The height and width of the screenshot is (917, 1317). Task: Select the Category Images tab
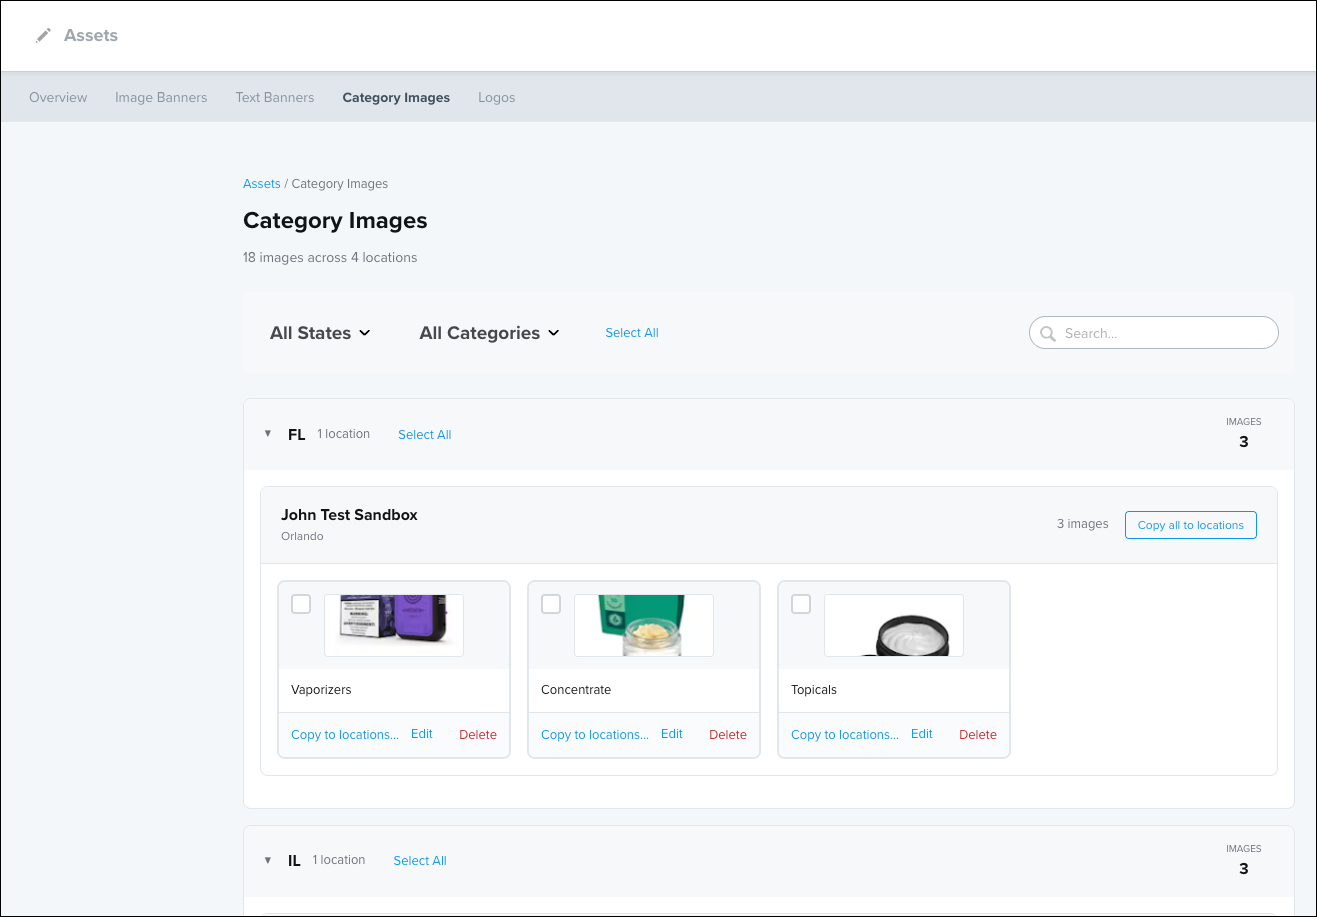click(396, 98)
